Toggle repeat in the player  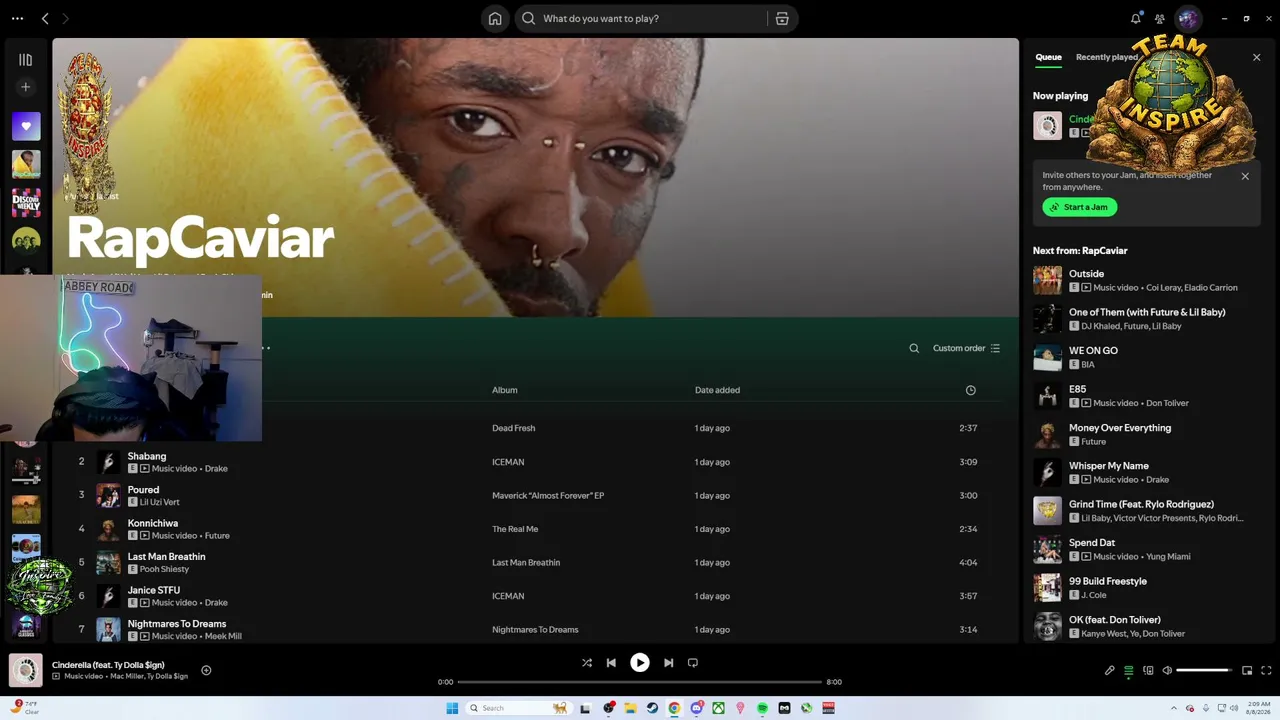coord(692,662)
